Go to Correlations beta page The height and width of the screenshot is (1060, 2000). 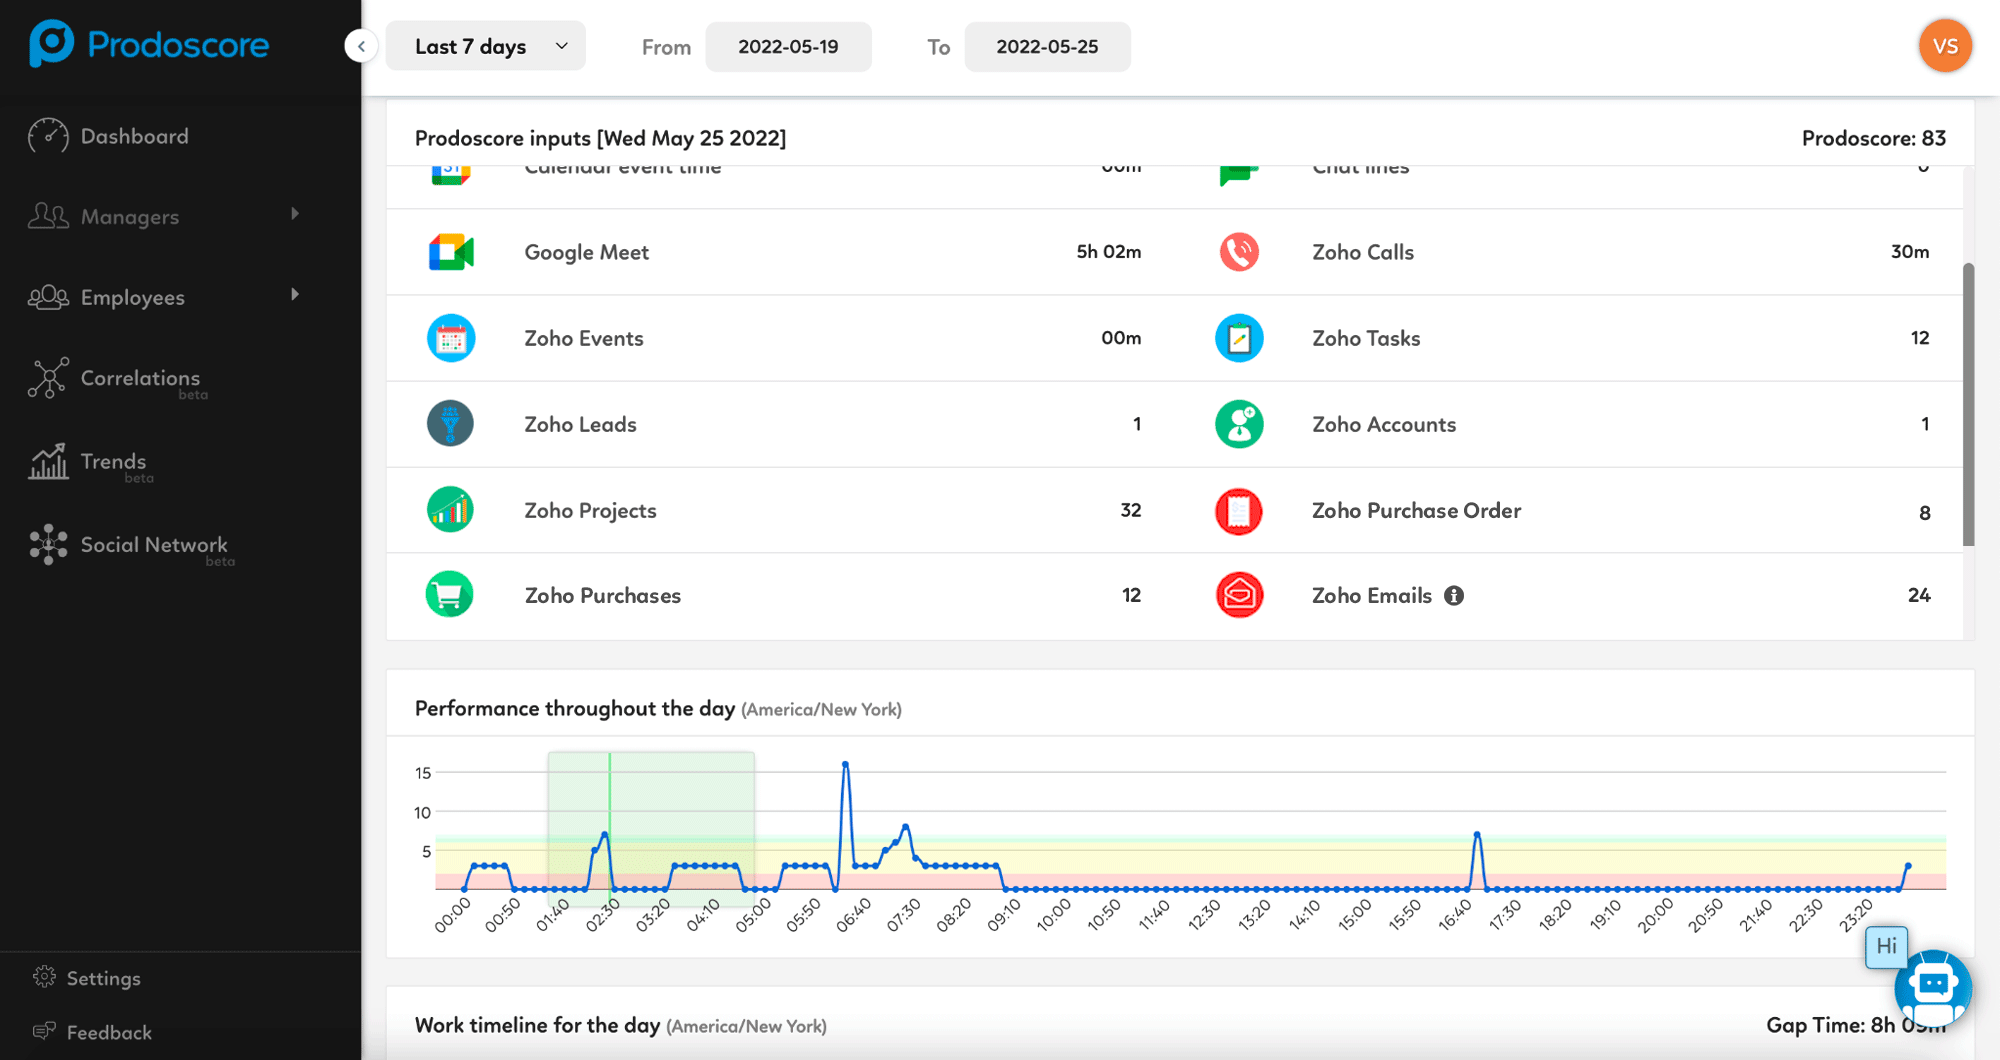(140, 379)
